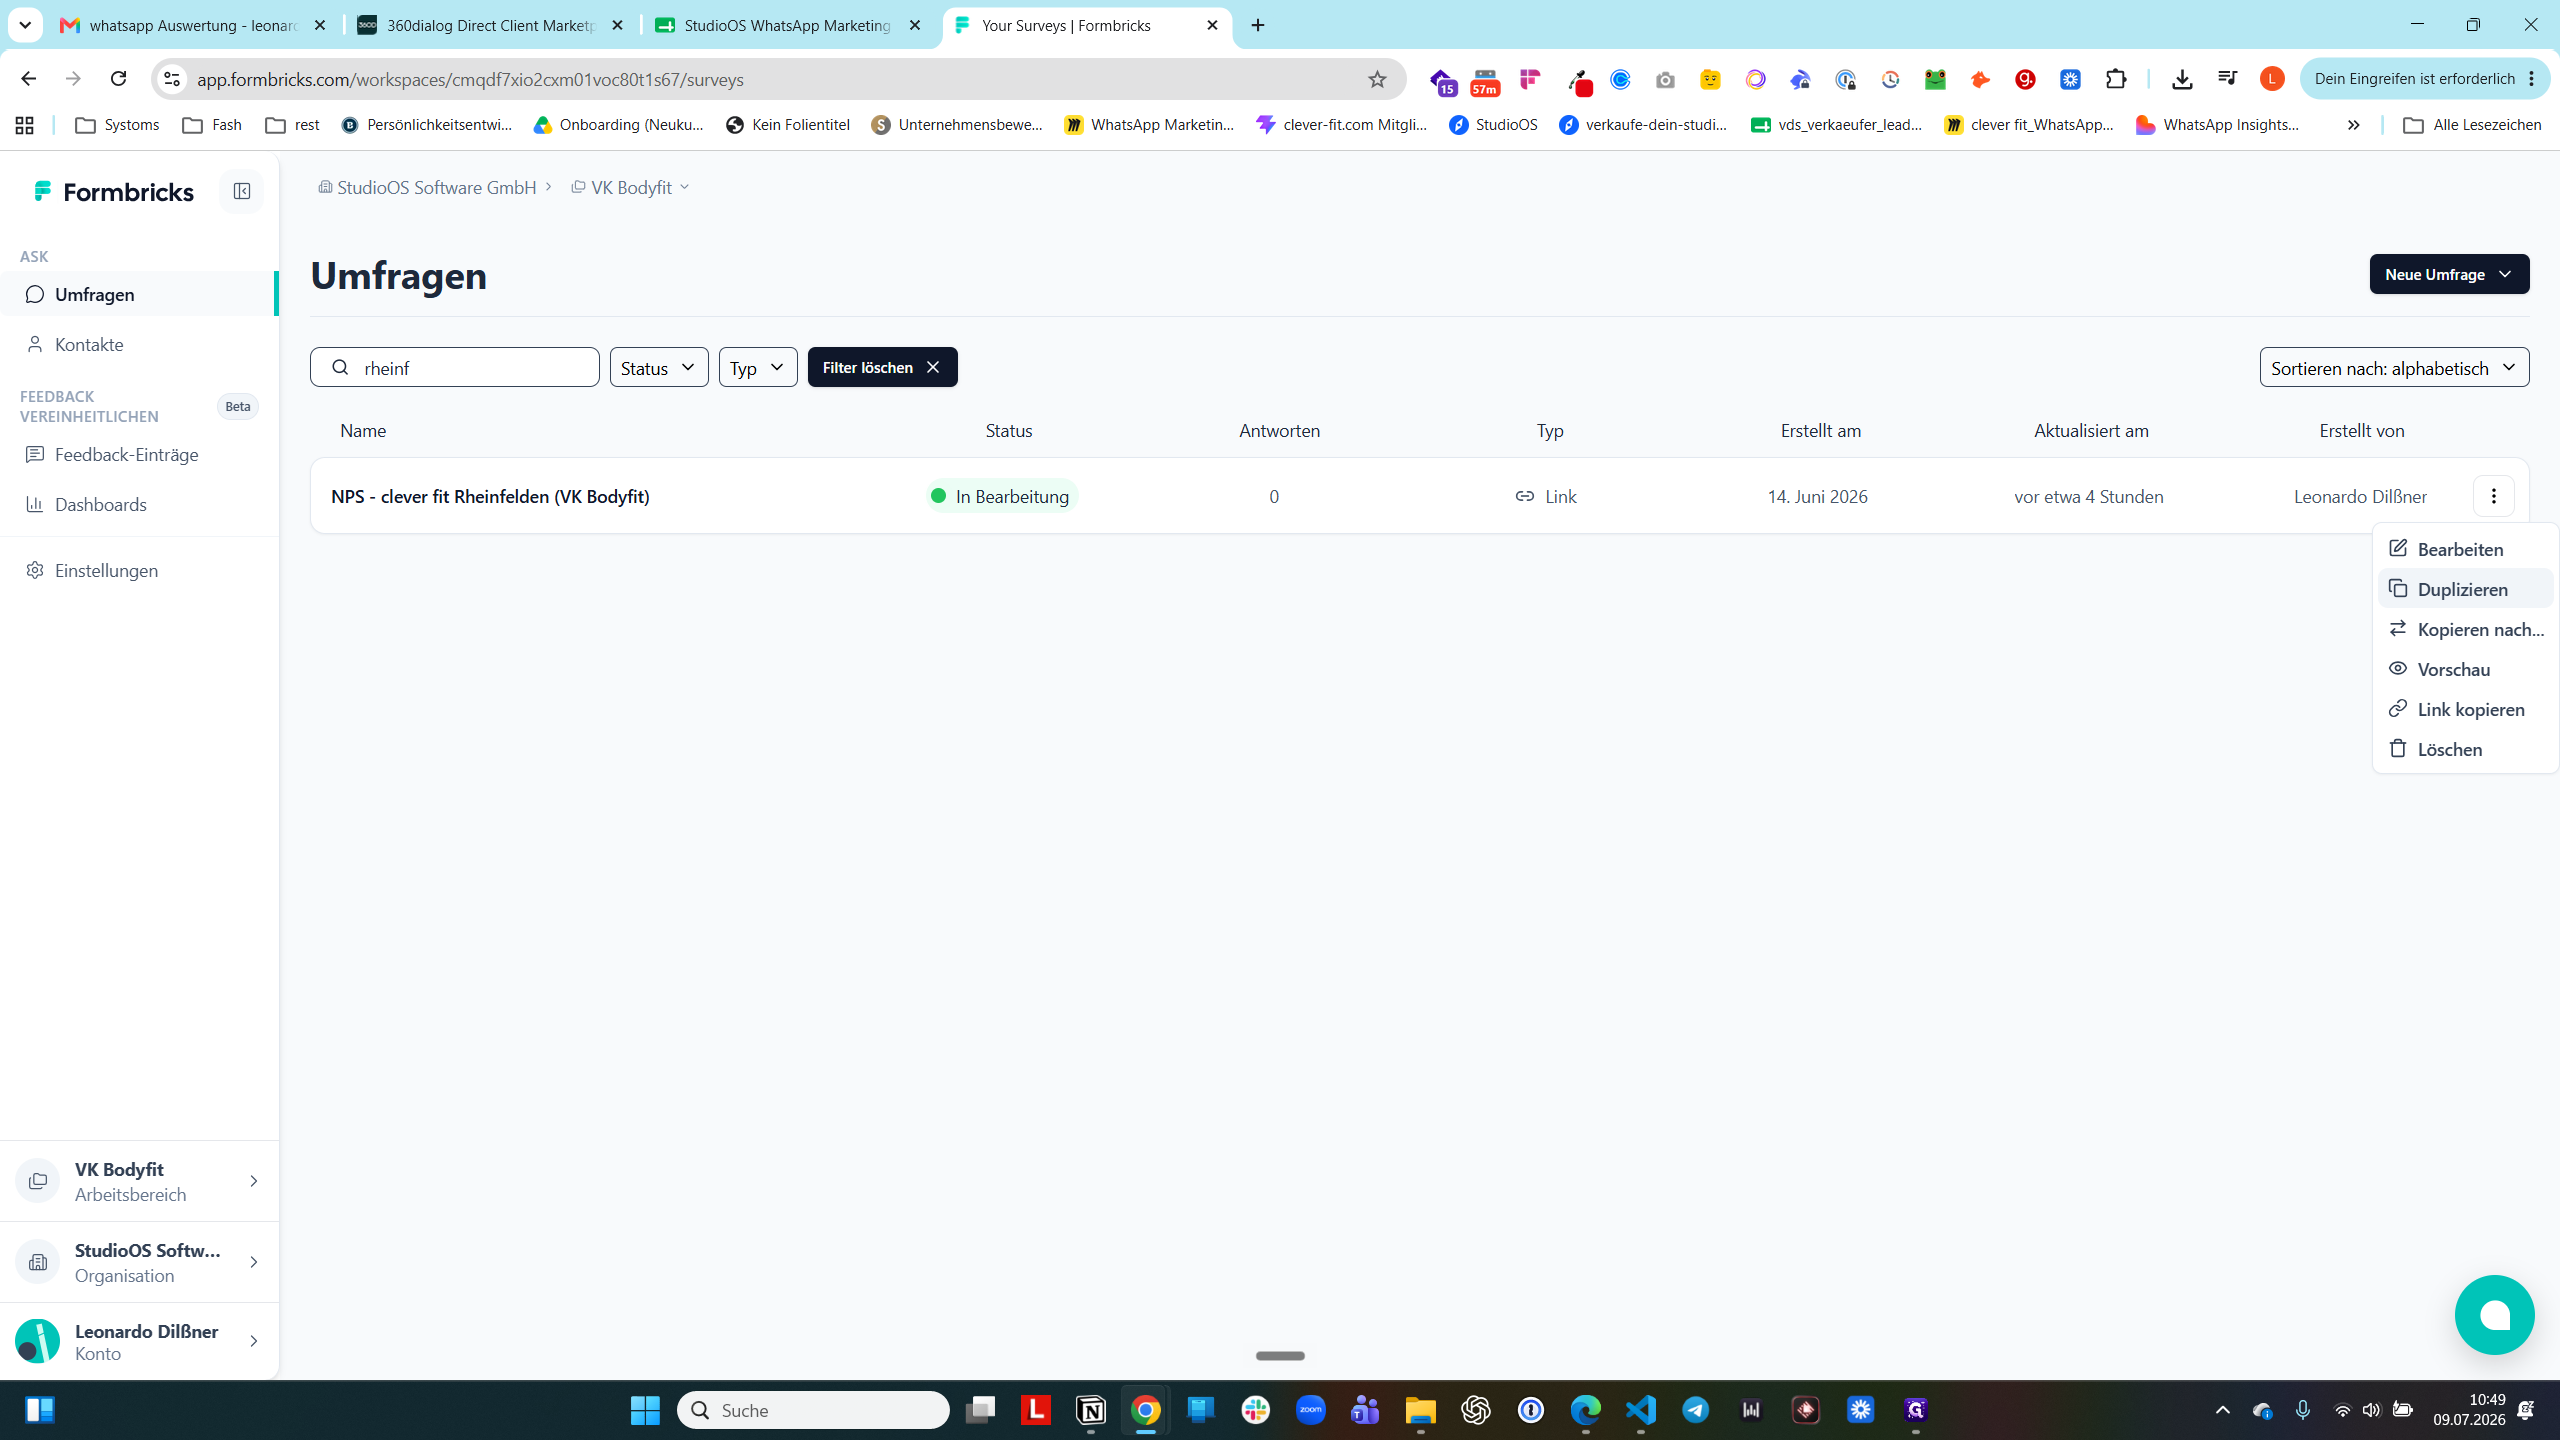Open Dashboards from the sidebar
Viewport: 2560px width, 1440px height.
point(100,504)
